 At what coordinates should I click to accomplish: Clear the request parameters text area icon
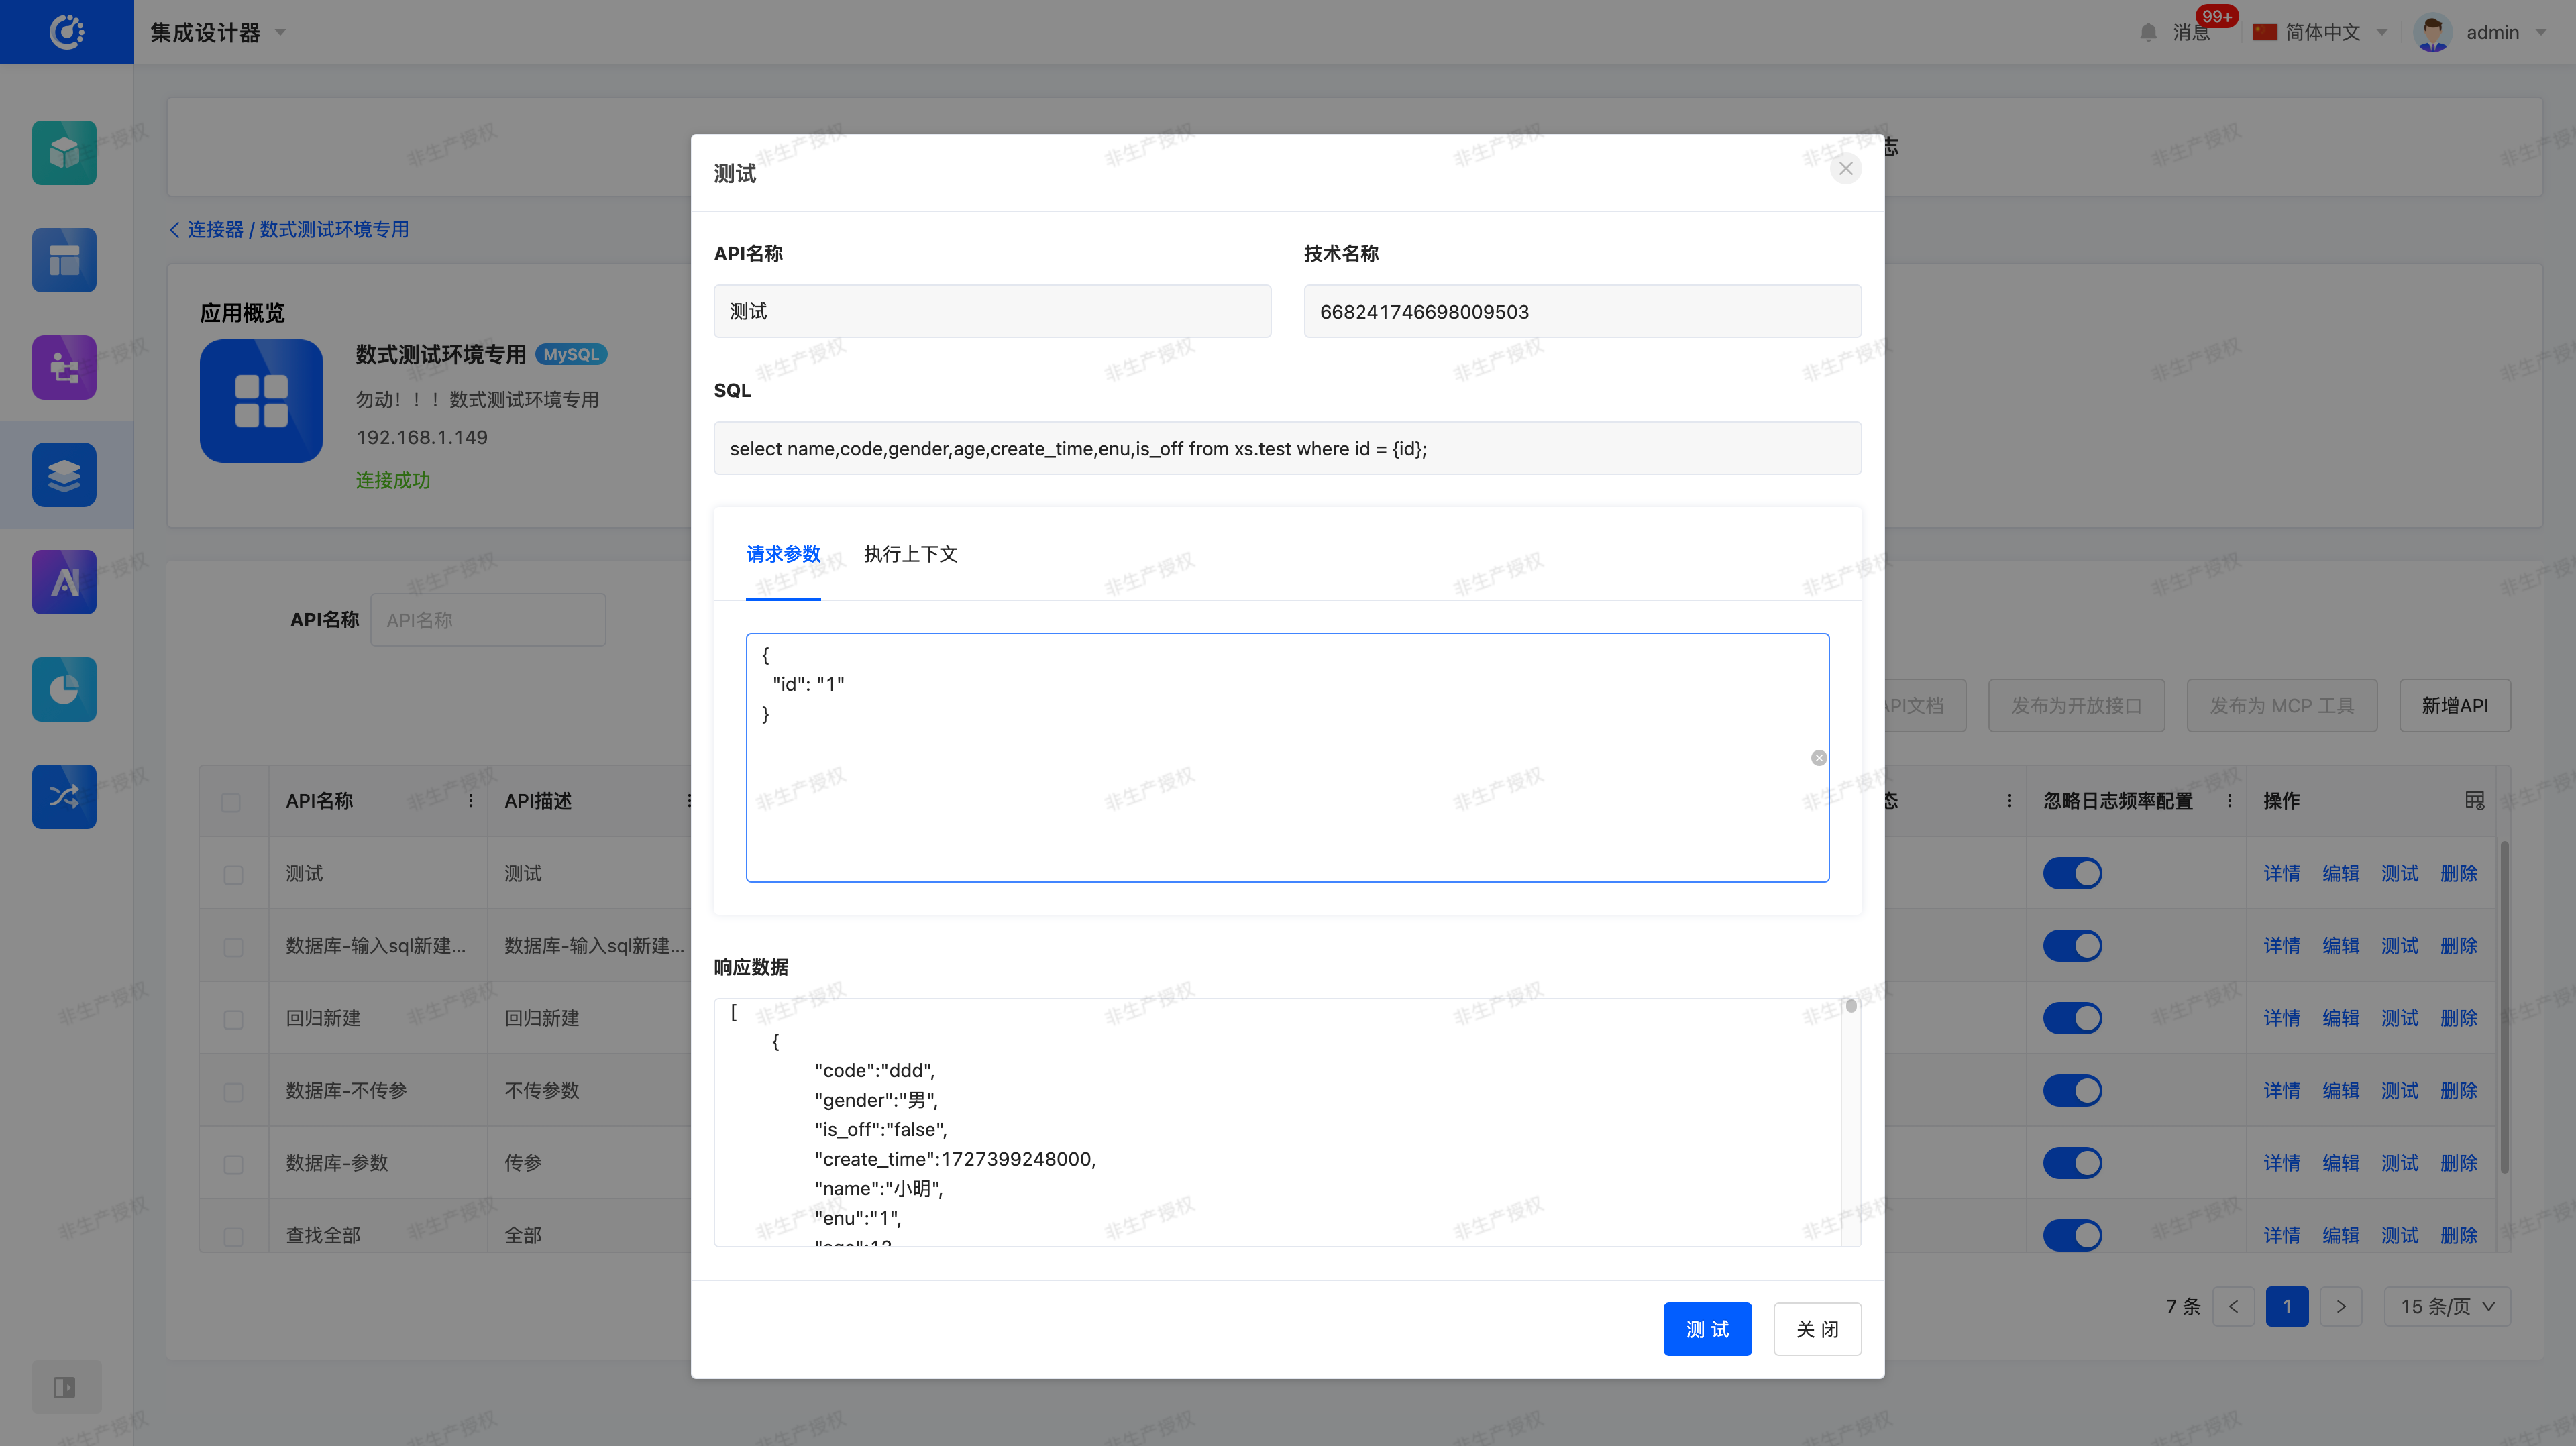tap(1818, 758)
